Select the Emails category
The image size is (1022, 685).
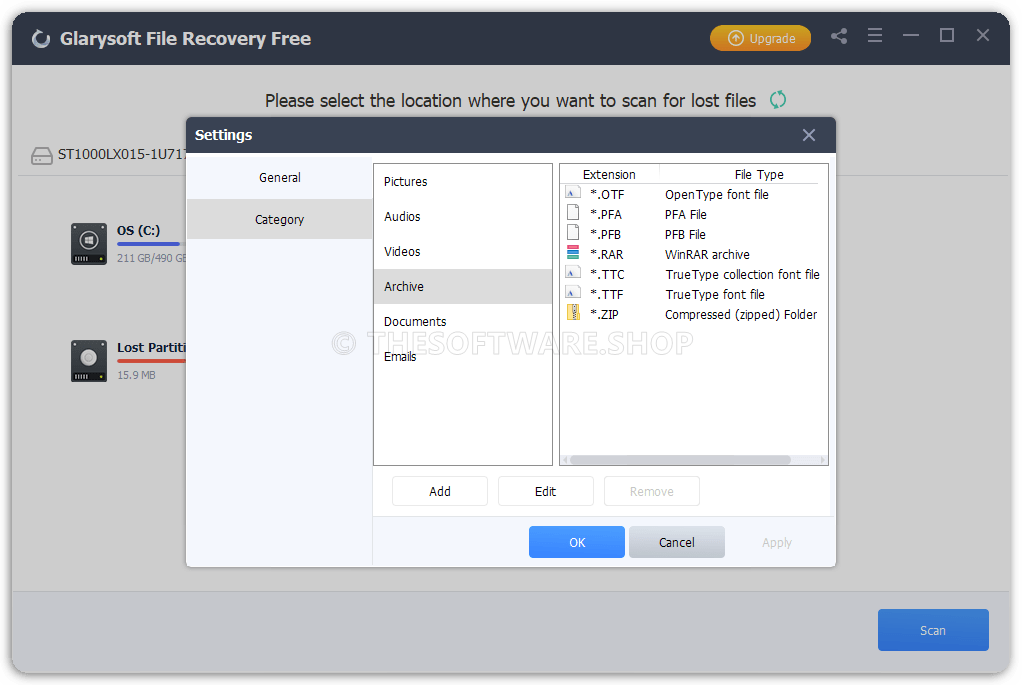[463, 357]
